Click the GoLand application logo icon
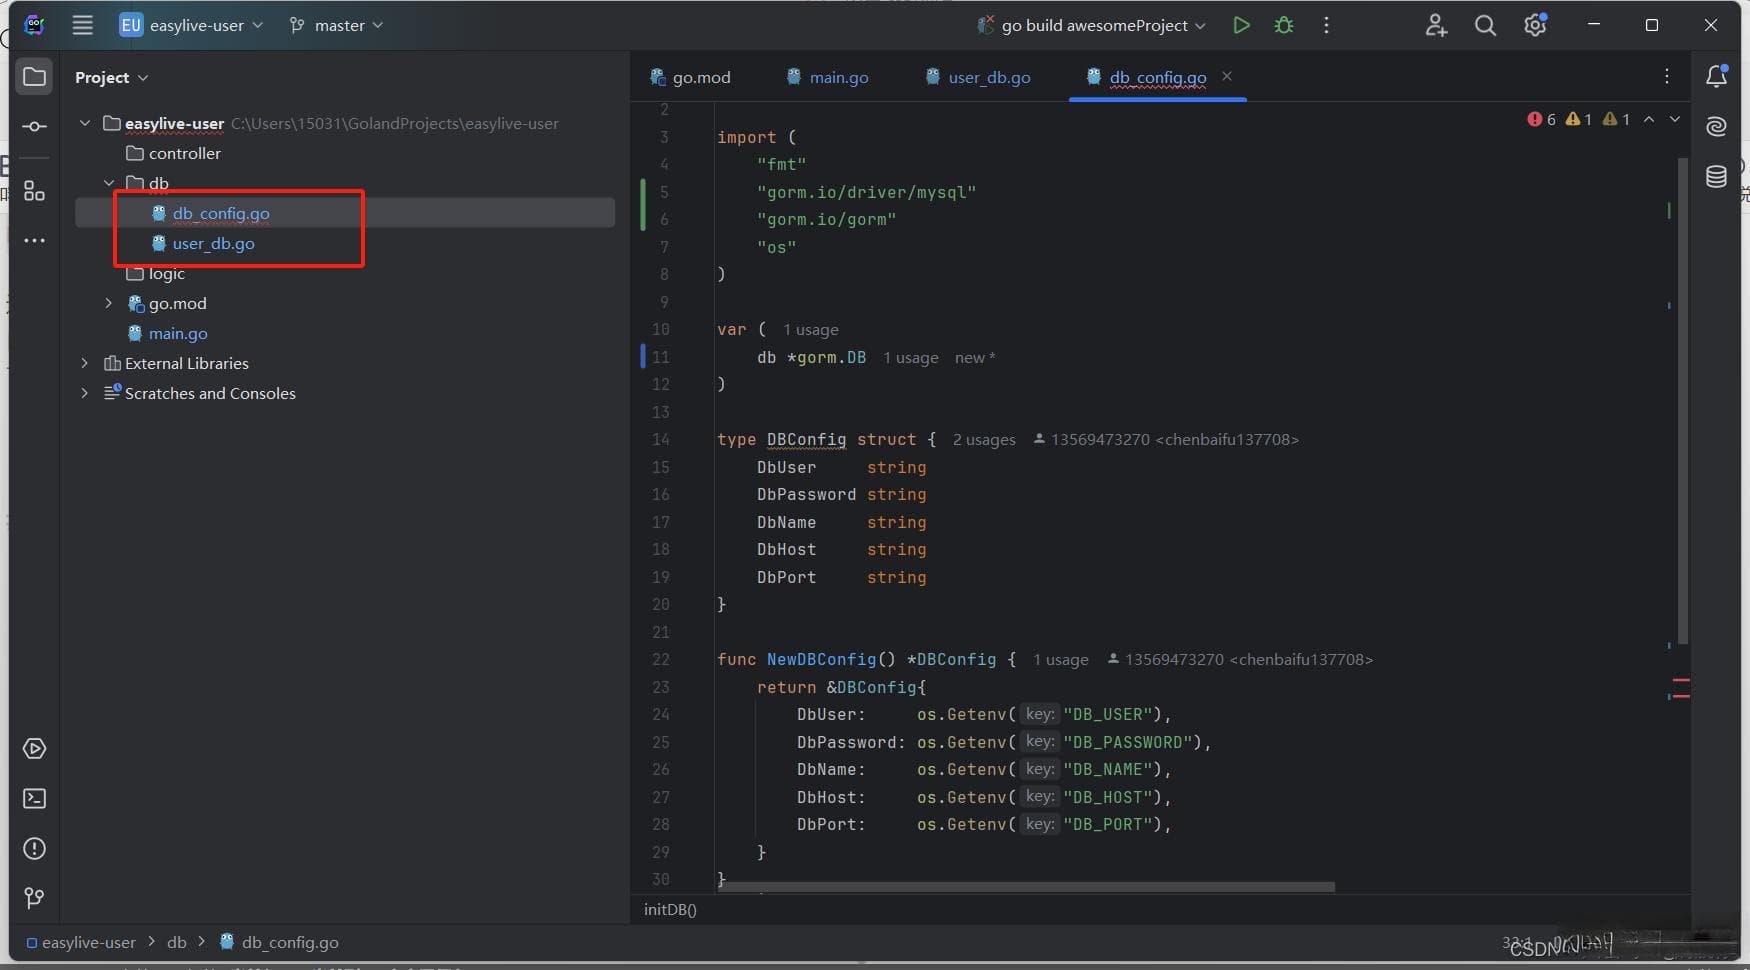Image resolution: width=1750 pixels, height=970 pixels. point(34,25)
